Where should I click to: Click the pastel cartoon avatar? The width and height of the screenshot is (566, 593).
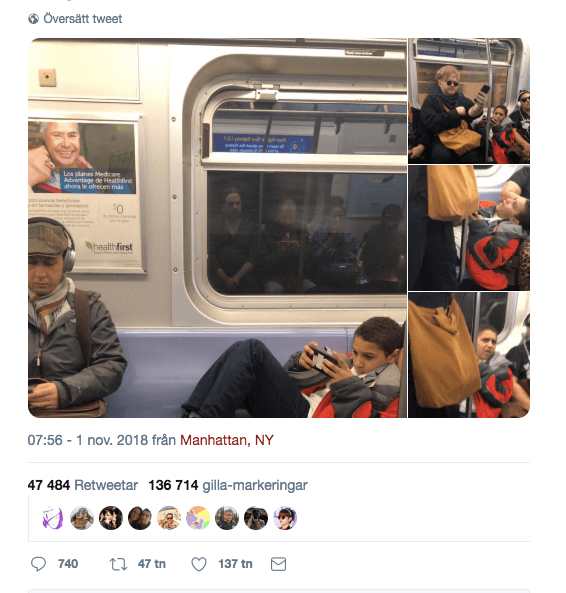tap(198, 518)
